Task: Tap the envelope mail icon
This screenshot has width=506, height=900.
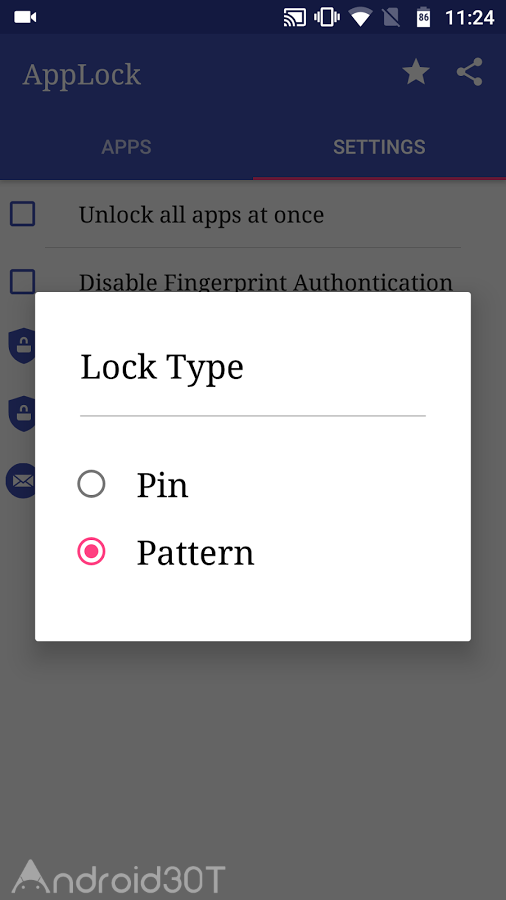Action: coord(21,480)
